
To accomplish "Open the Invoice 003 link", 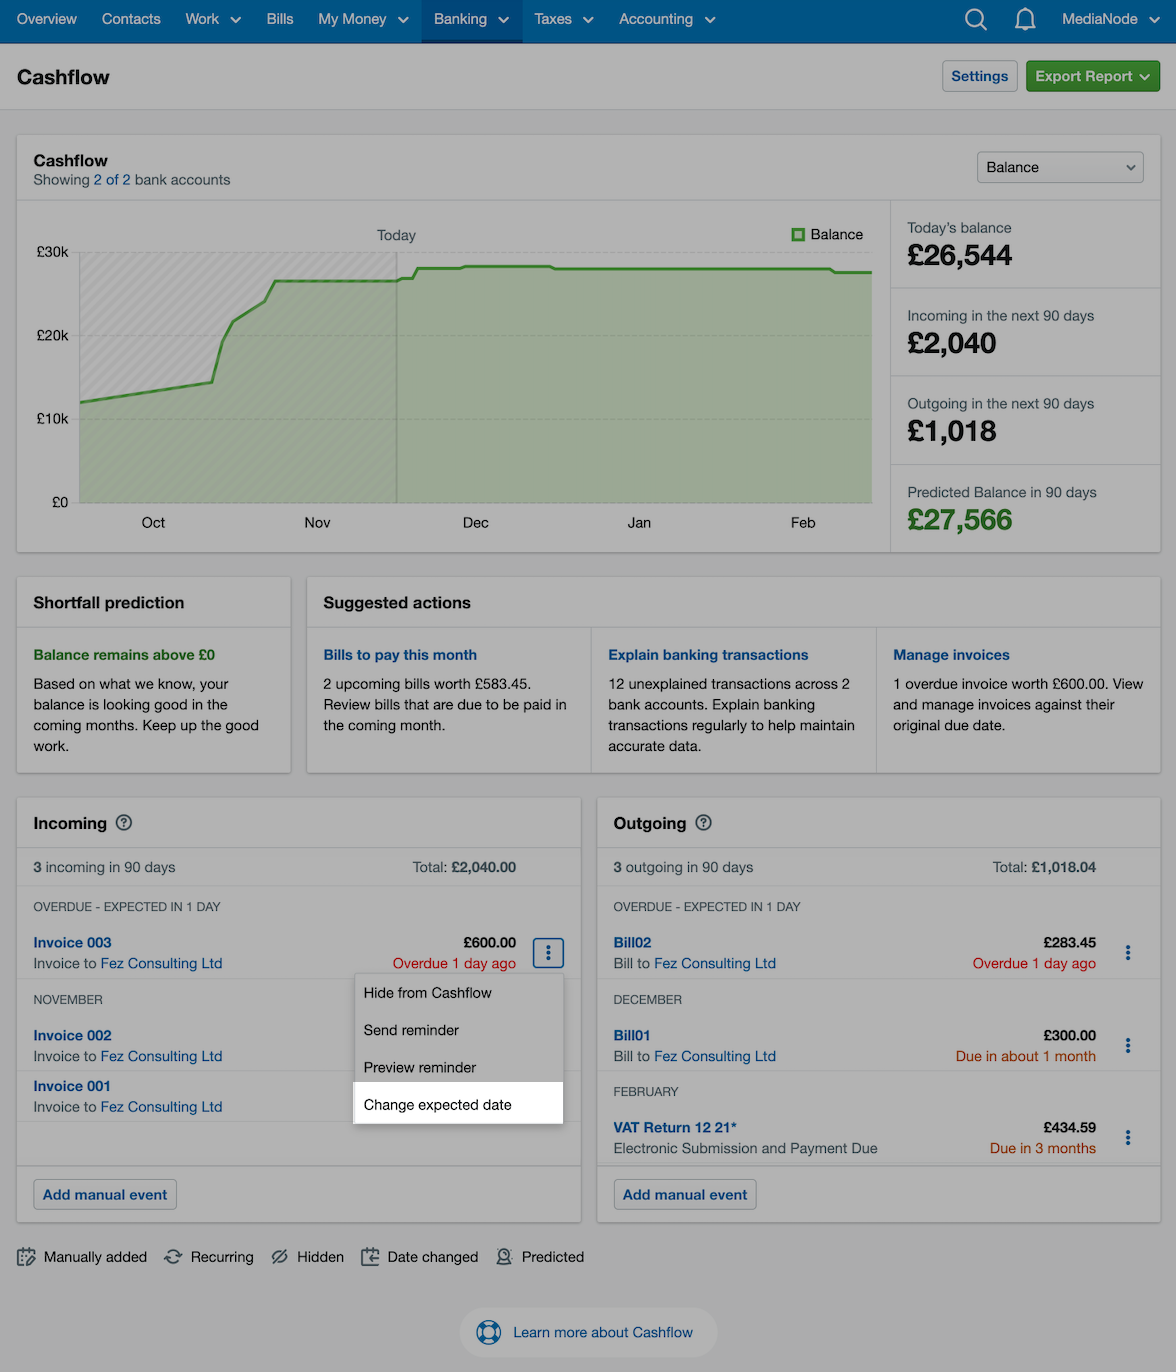I will [72, 942].
